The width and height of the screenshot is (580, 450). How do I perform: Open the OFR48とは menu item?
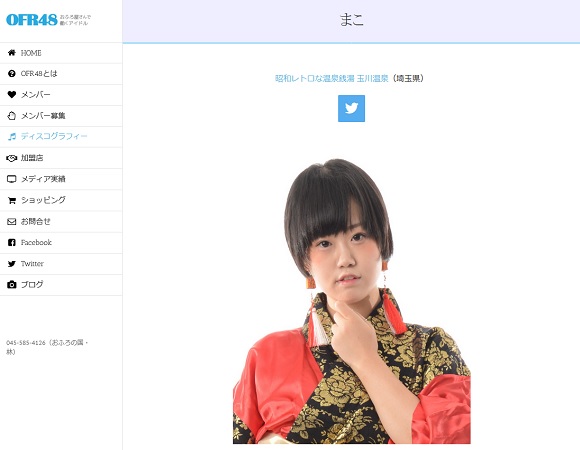point(61,74)
